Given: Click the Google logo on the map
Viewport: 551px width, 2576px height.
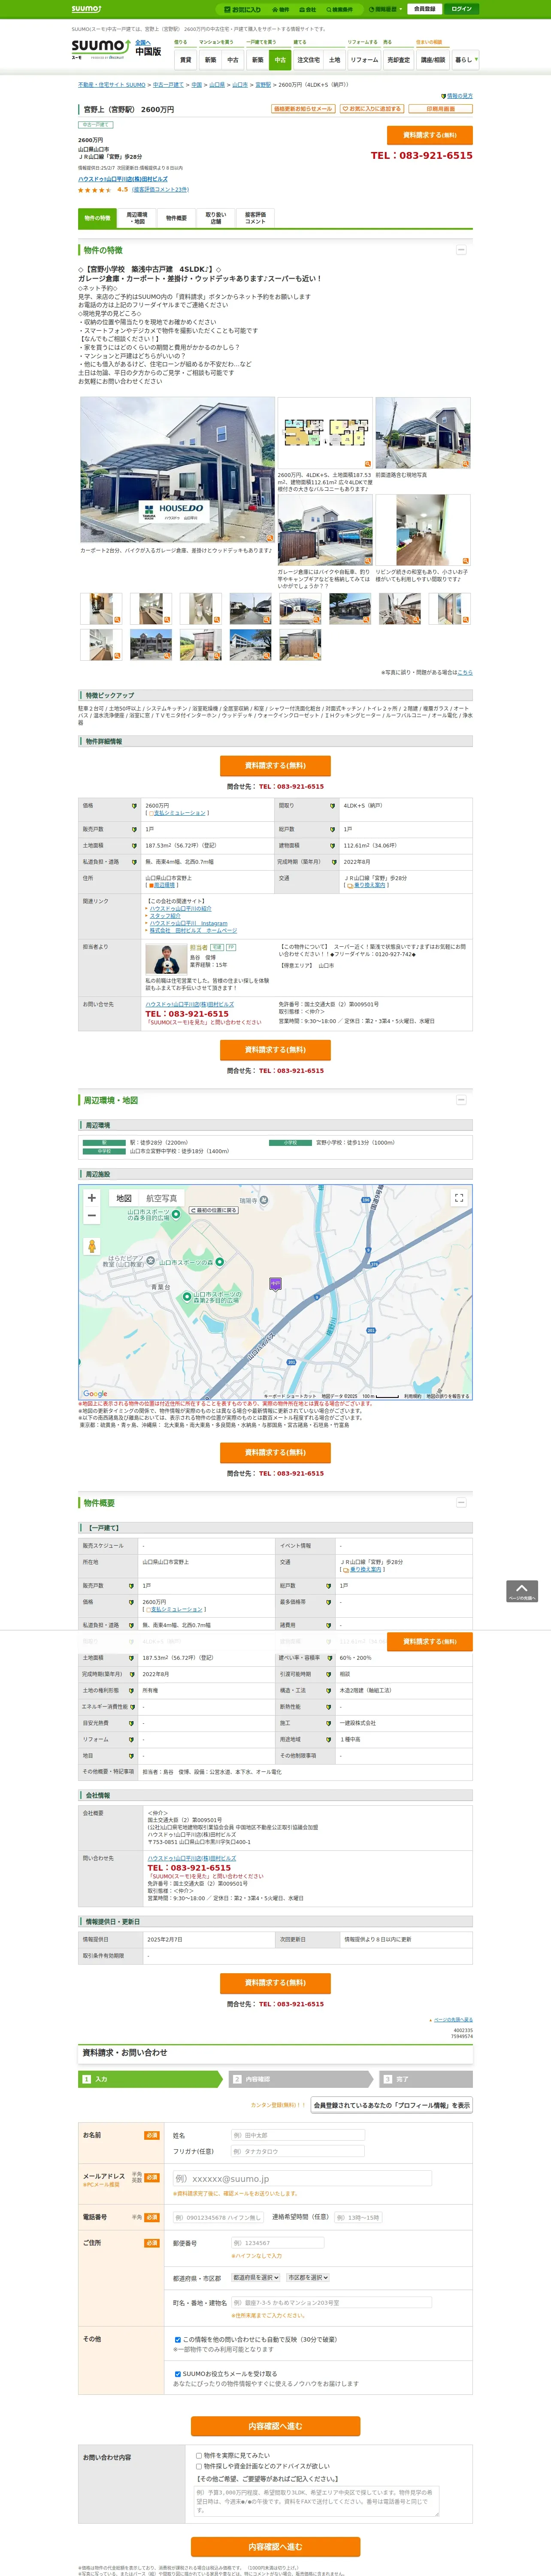Looking at the screenshot, I should [95, 1393].
